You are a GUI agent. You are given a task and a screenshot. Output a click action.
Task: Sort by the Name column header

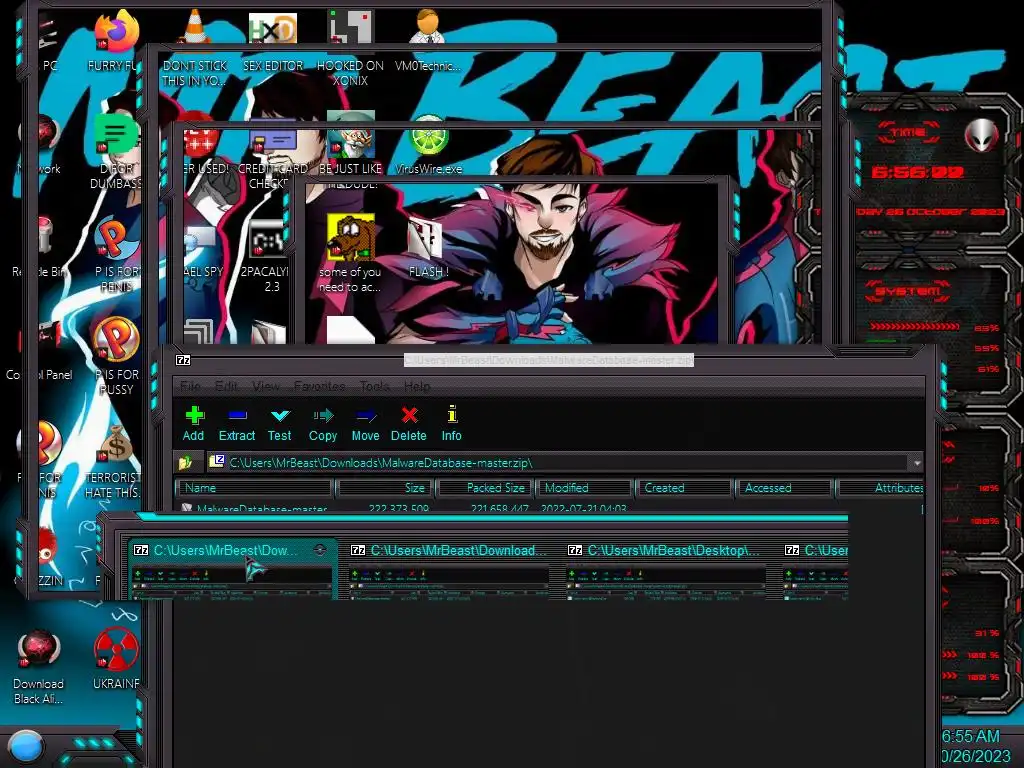click(x=254, y=488)
